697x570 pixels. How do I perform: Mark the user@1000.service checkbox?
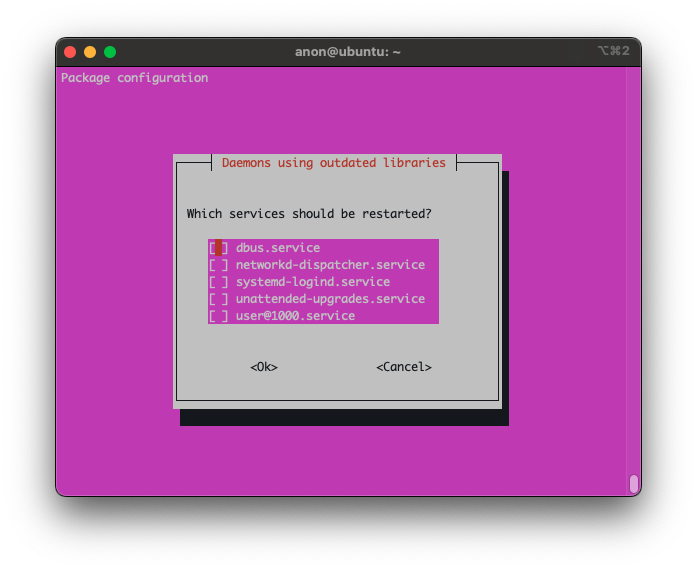coord(219,316)
